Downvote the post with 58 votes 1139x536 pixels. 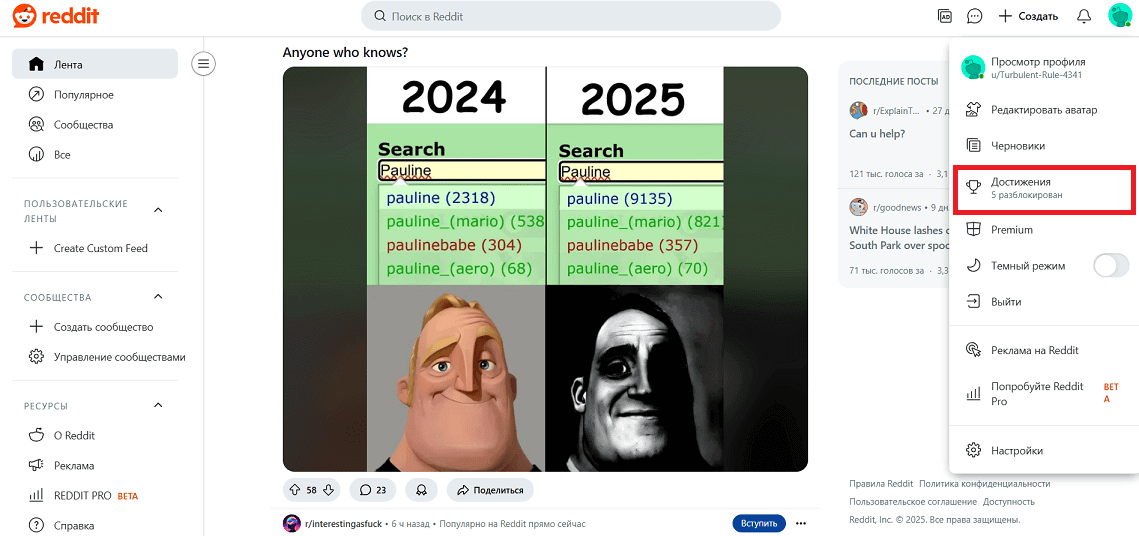pyautogui.click(x=329, y=490)
